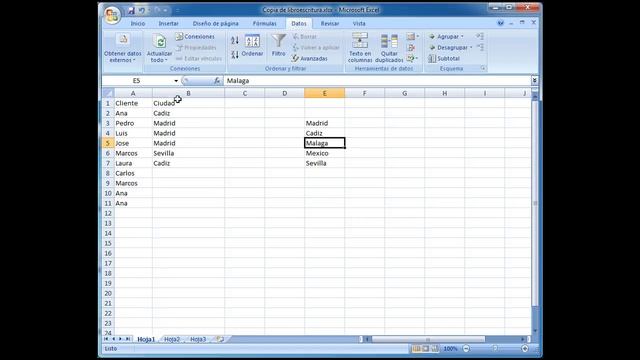Click the zoom out minus button
The height and width of the screenshot is (360, 640).
coord(467,349)
